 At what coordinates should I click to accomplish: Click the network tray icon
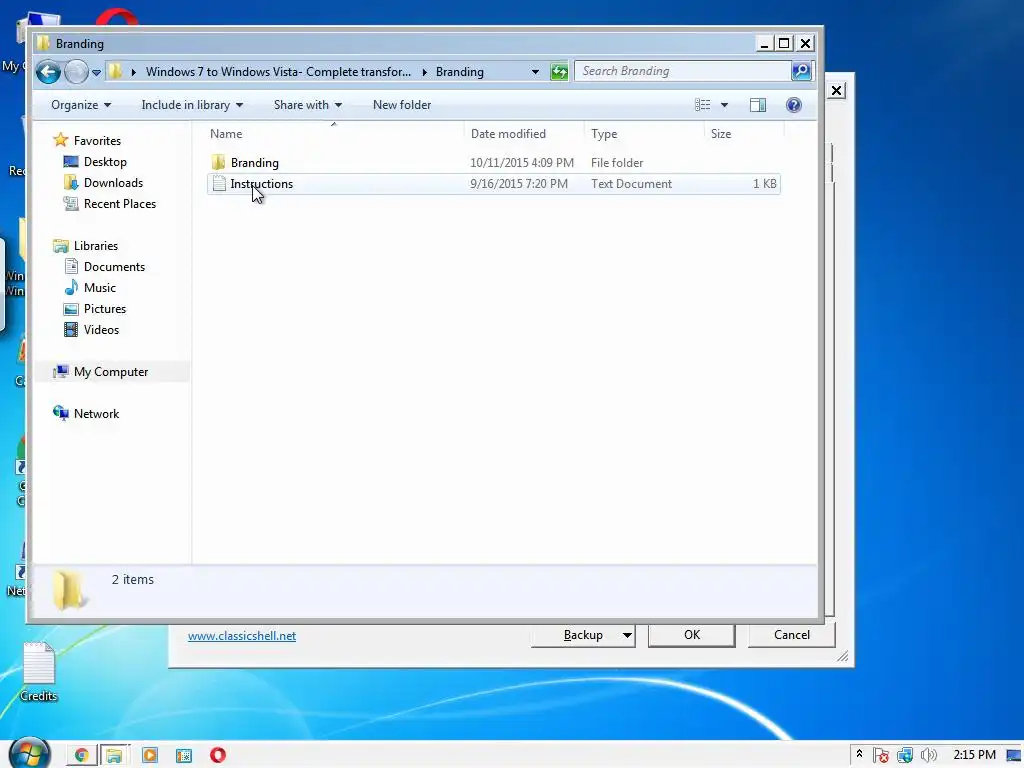[904, 756]
